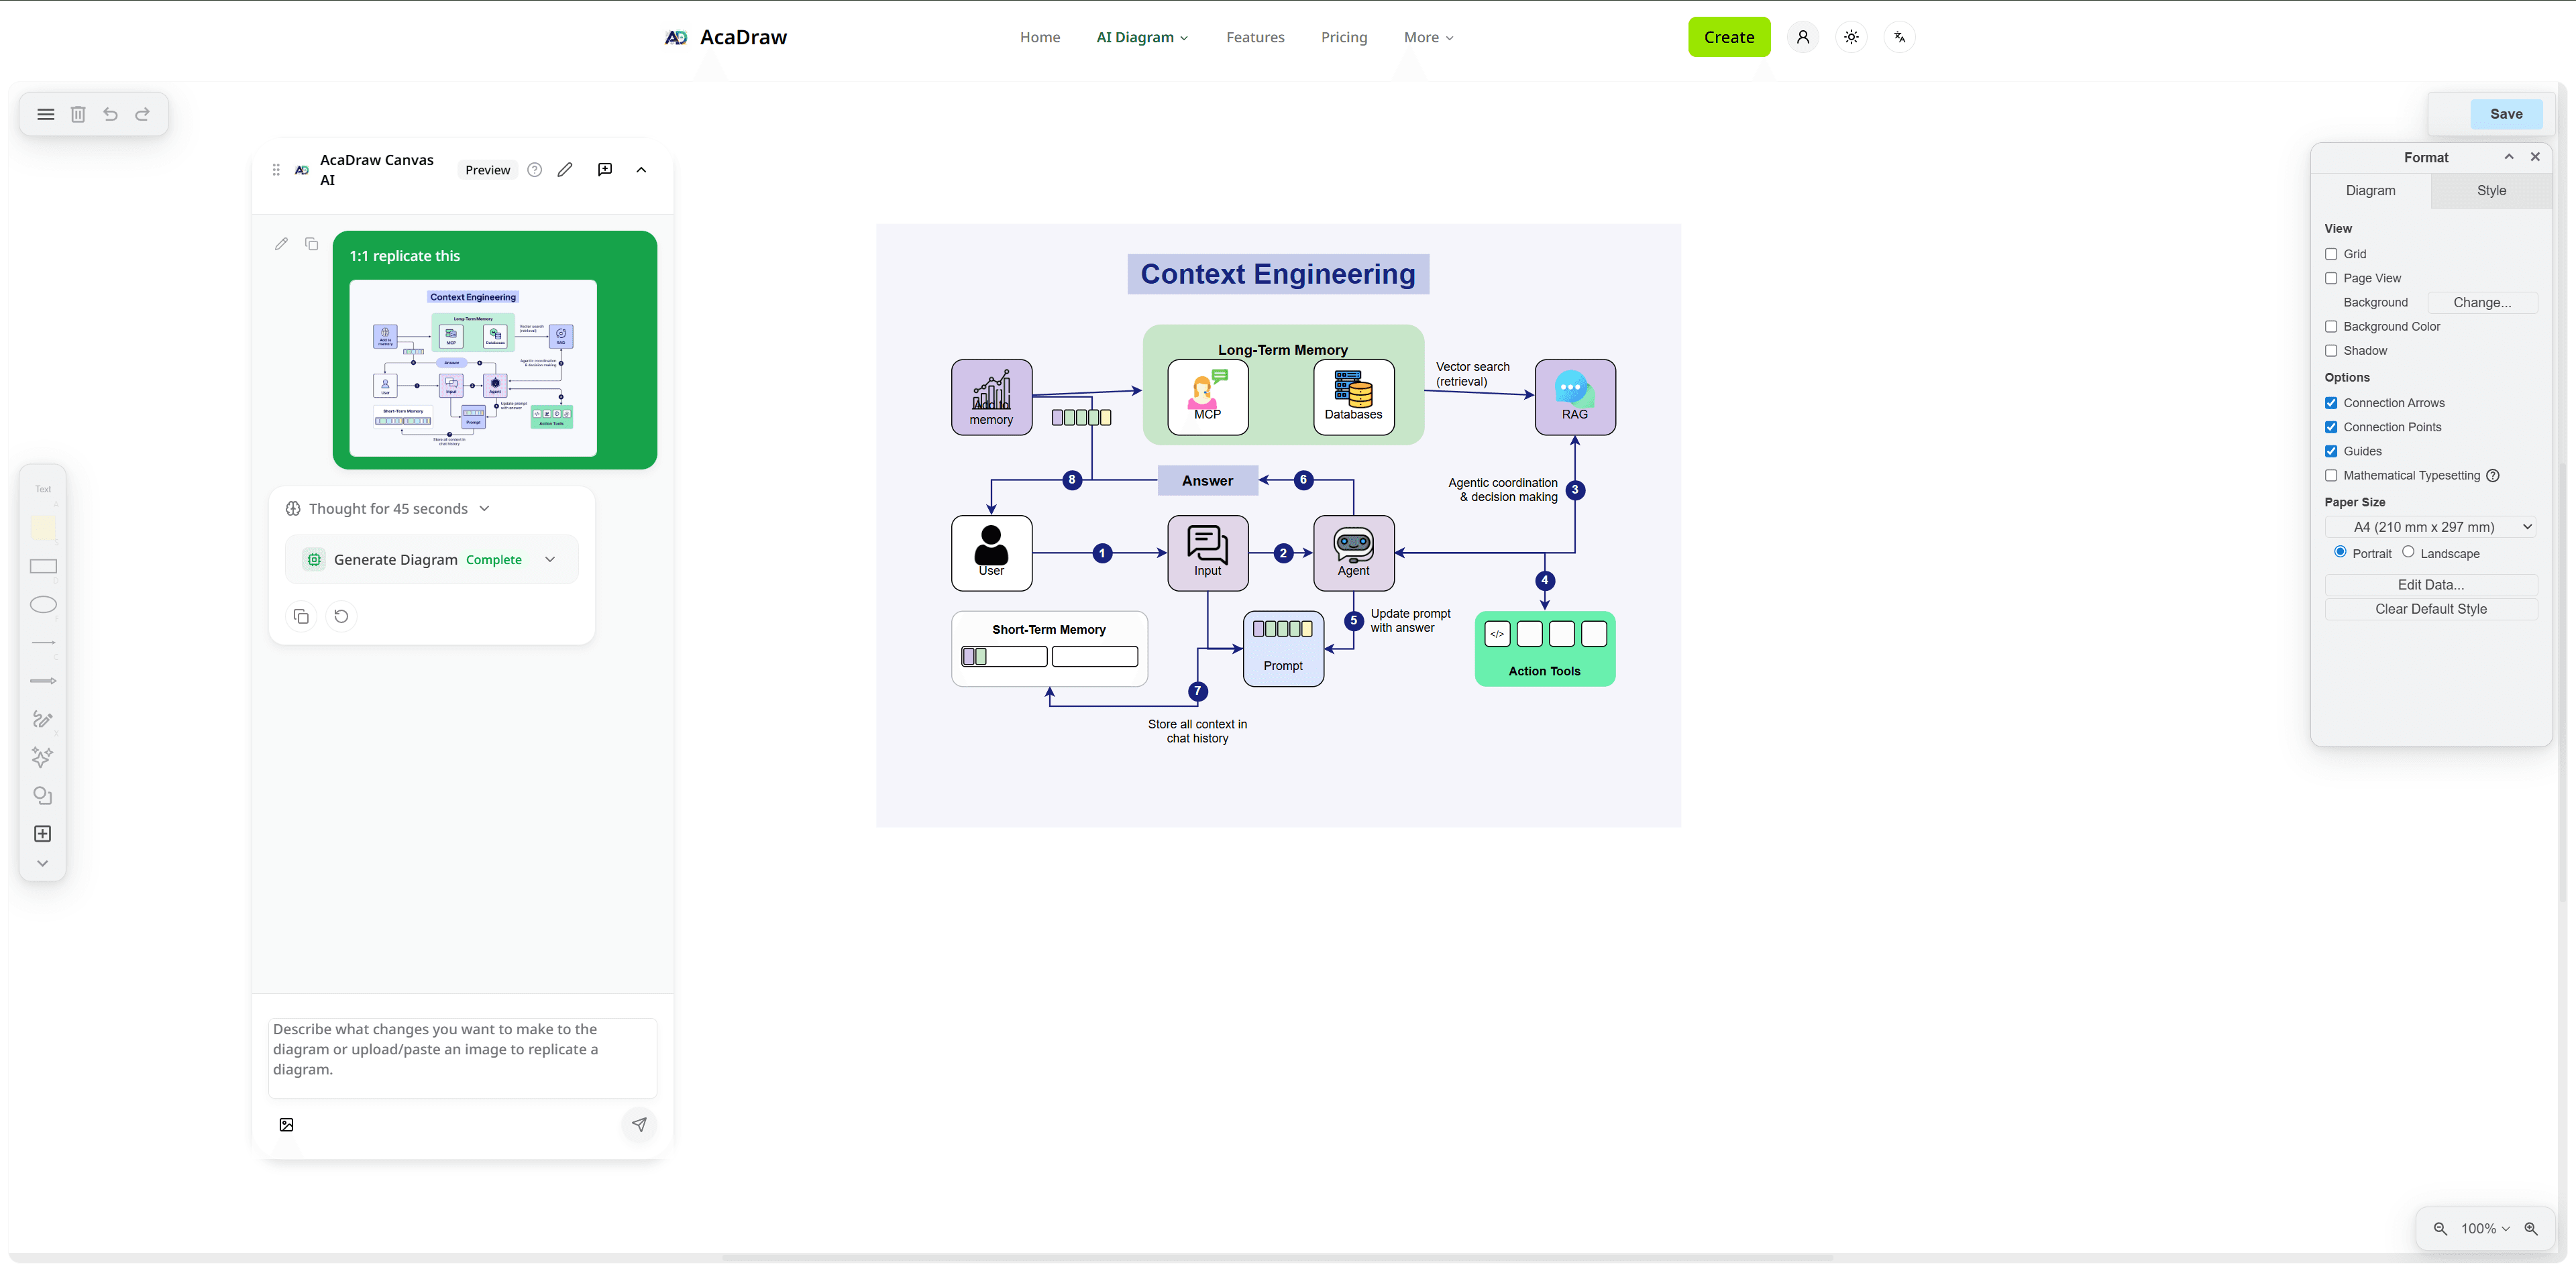This screenshot has width=2576, height=1279.
Task: Select the Ellipse tool
Action: click(x=43, y=604)
